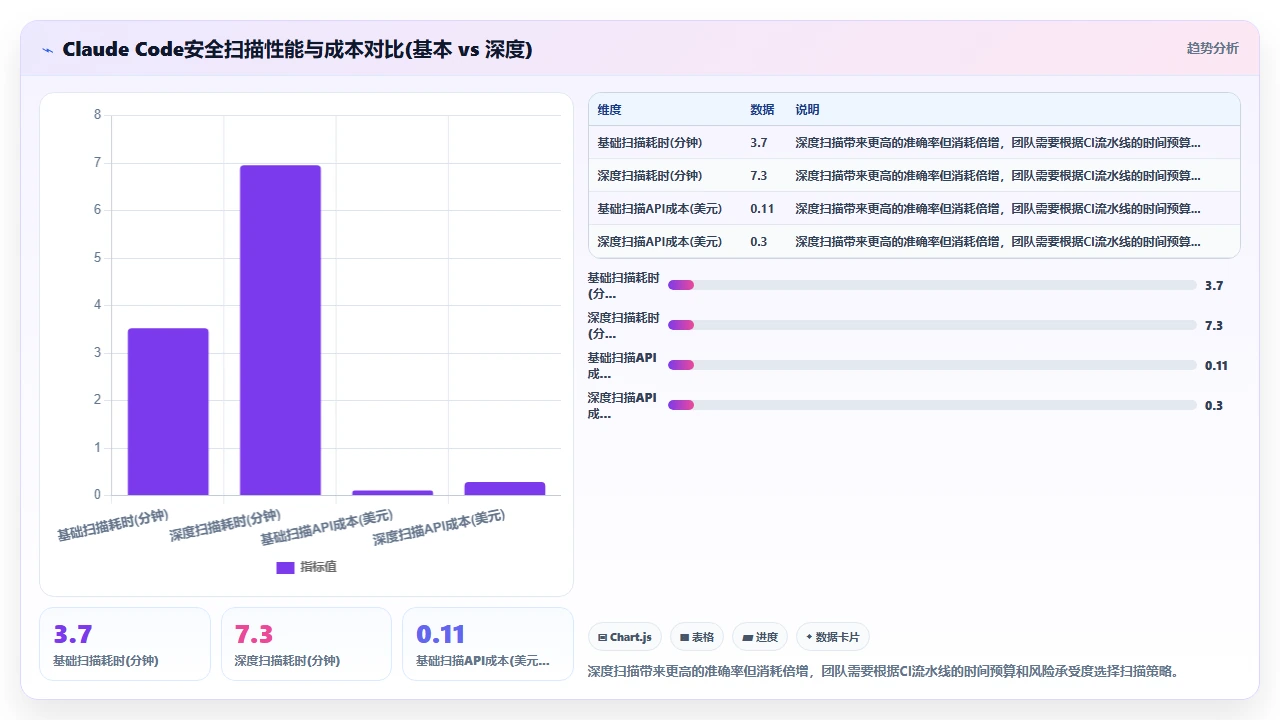Click the 表格 tag chip
The height and width of the screenshot is (720, 1280).
(697, 637)
